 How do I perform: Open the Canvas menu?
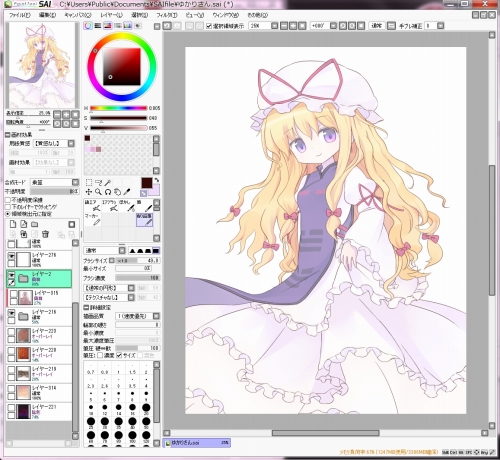tap(78, 15)
